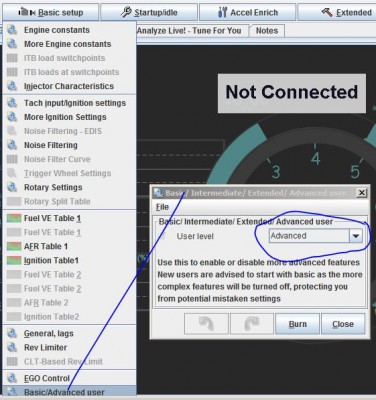Click the EGO Control icon
Viewport: 376px width, 400px height.
(x=12, y=378)
